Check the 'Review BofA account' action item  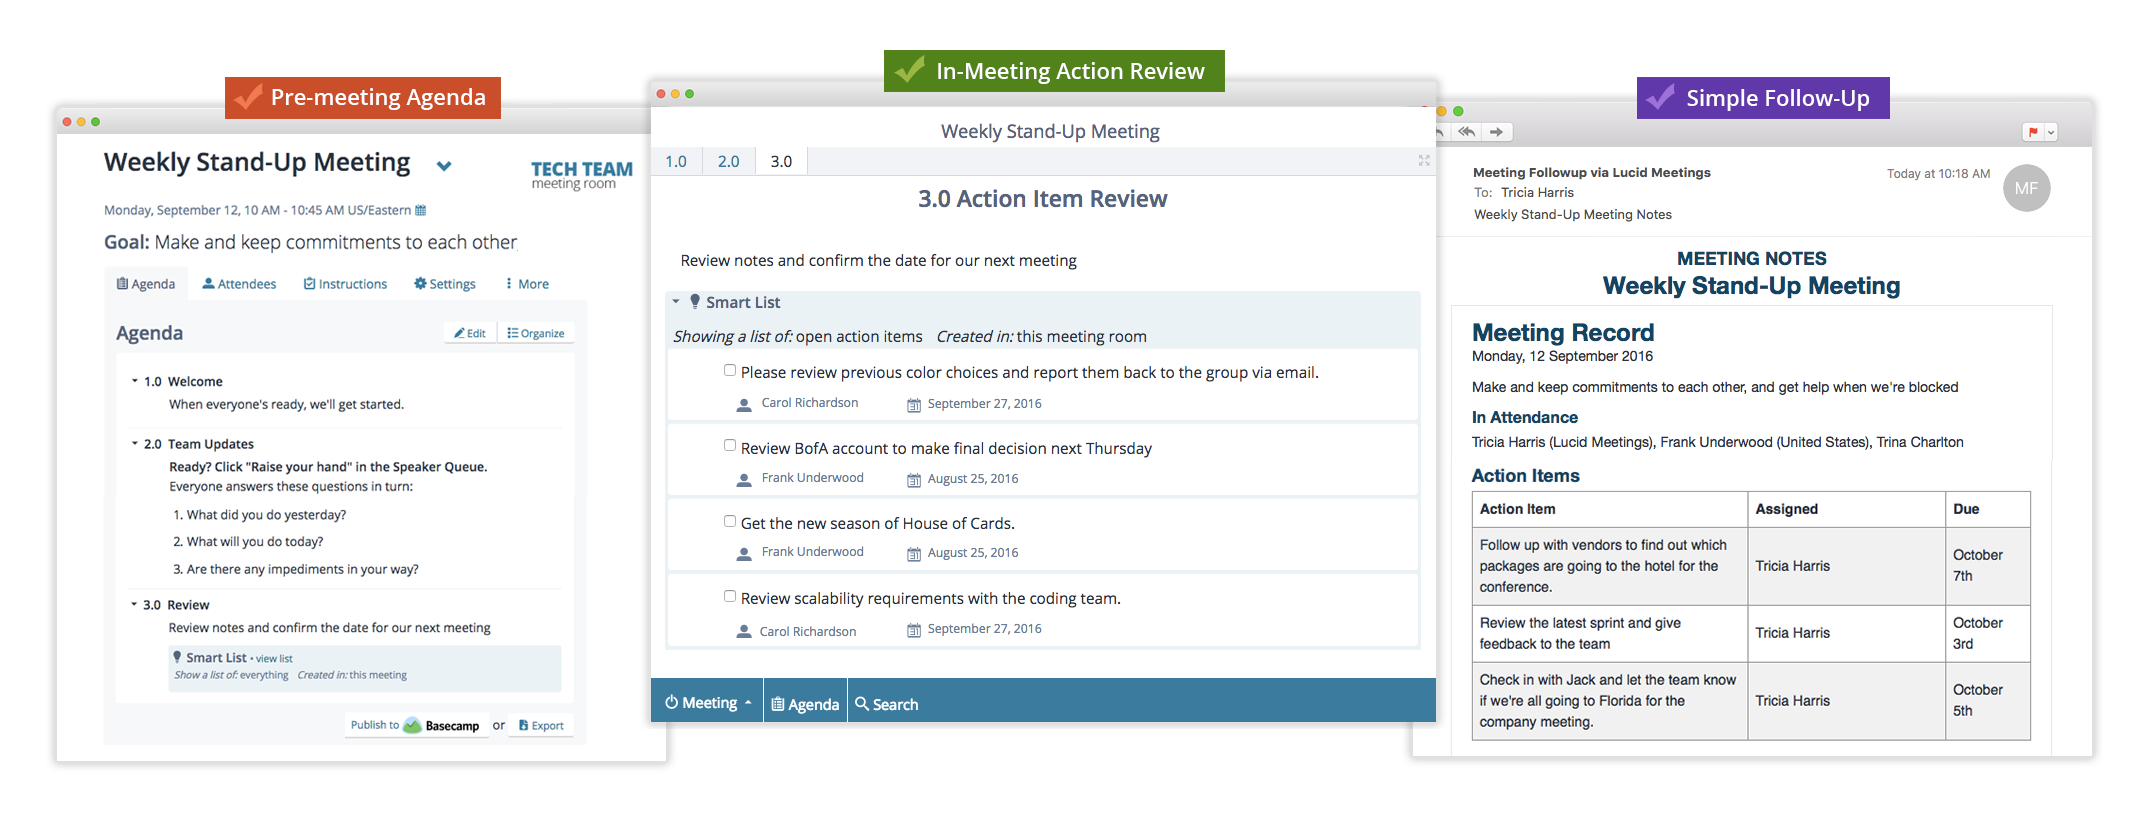[x=730, y=446]
